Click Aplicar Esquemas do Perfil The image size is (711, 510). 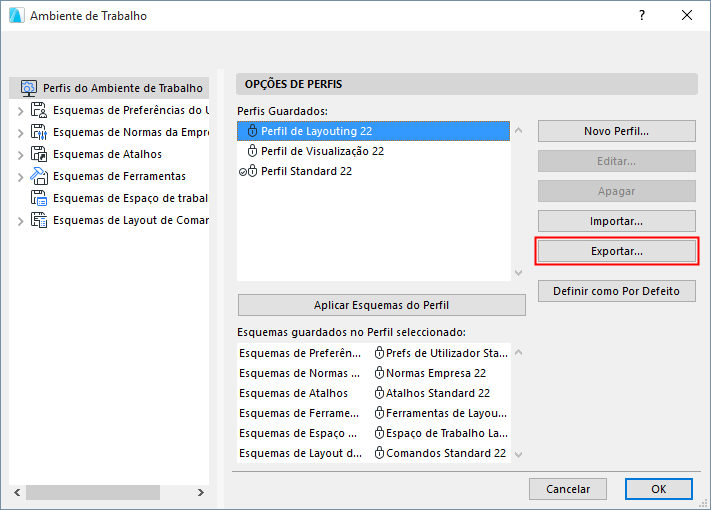[381, 305]
